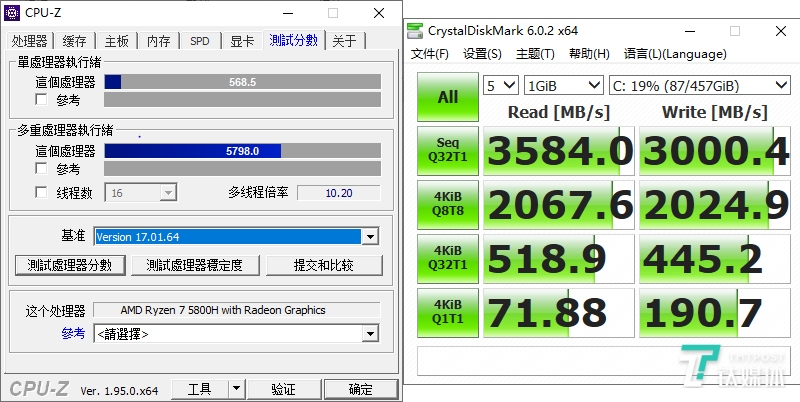Click the empty comment field in CrystalDiskMark

(x=604, y=360)
